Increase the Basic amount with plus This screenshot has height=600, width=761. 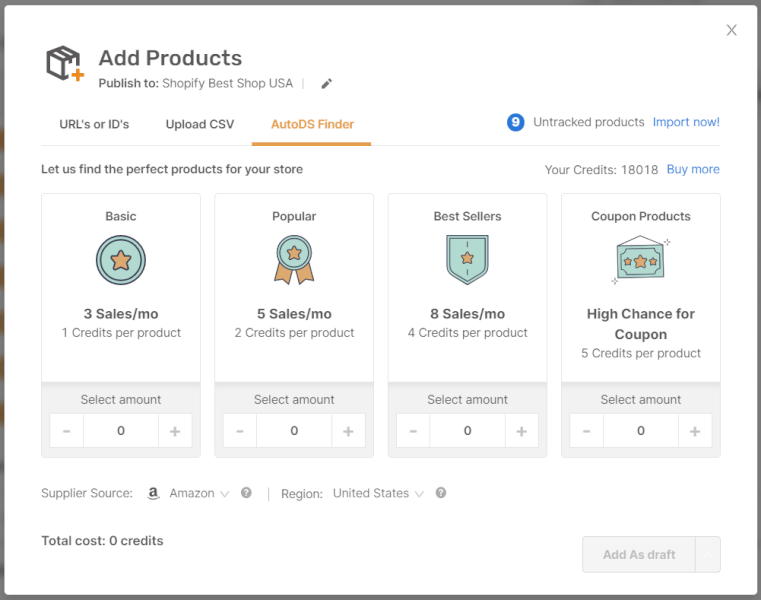[175, 431]
